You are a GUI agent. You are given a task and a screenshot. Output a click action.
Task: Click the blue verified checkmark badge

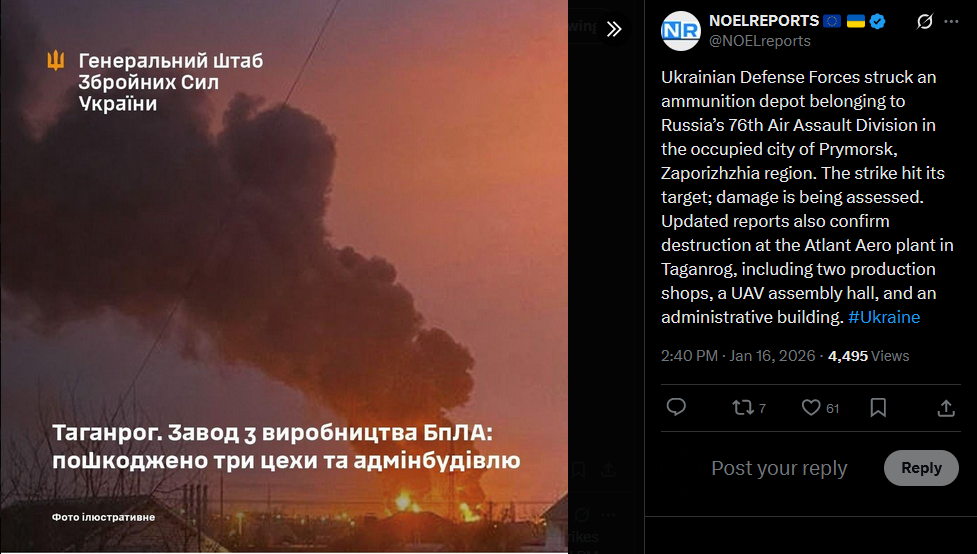(877, 21)
